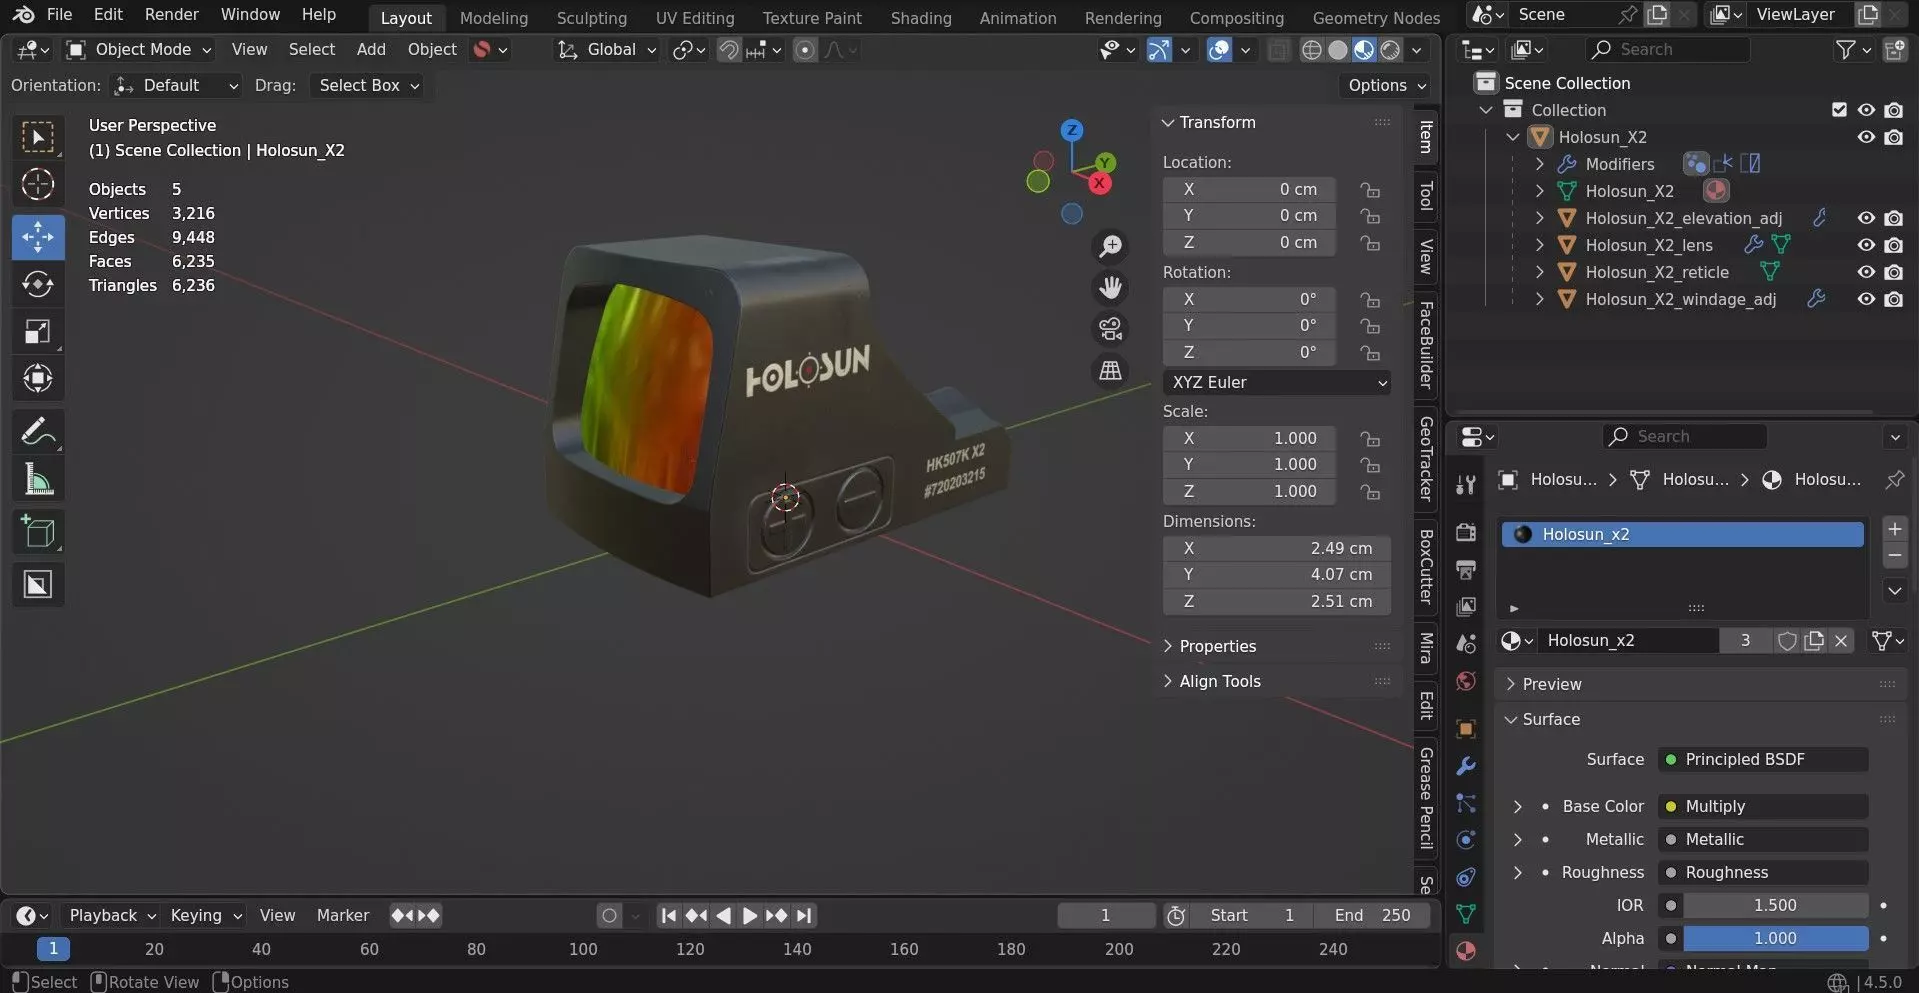Image resolution: width=1919 pixels, height=993 pixels.
Task: Adjust the IOR value field
Action: click(1775, 905)
